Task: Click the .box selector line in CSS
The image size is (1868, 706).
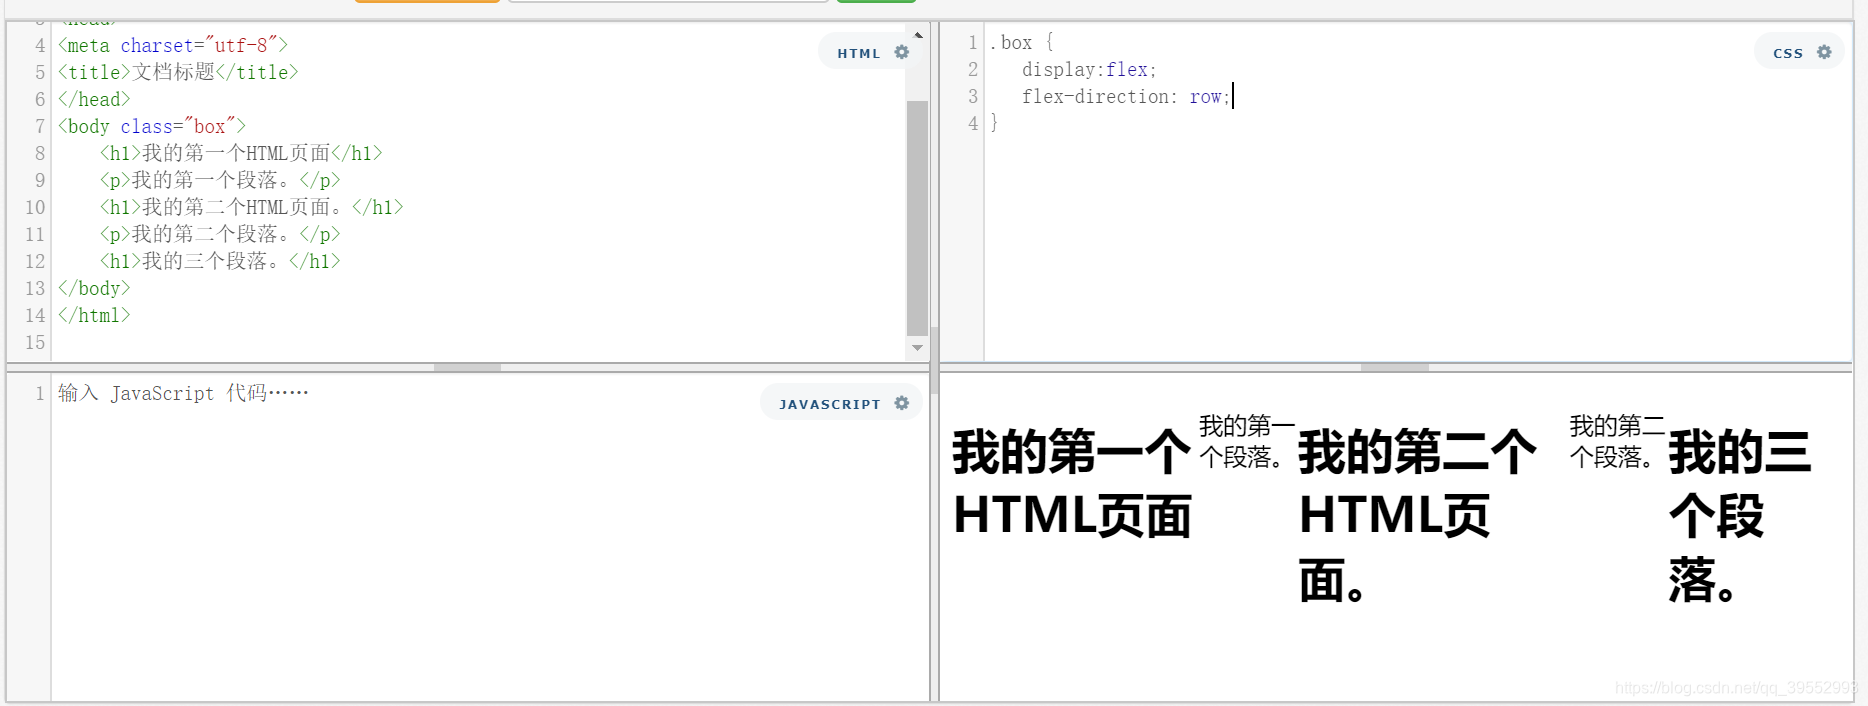Action: [1022, 42]
